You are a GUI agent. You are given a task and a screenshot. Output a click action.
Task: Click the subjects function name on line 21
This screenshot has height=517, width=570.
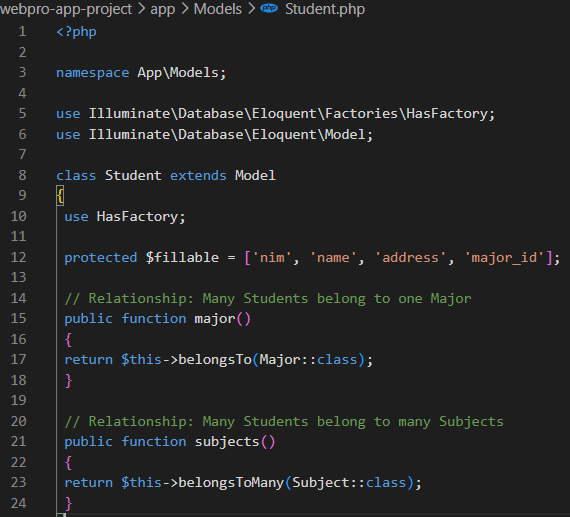(x=227, y=442)
